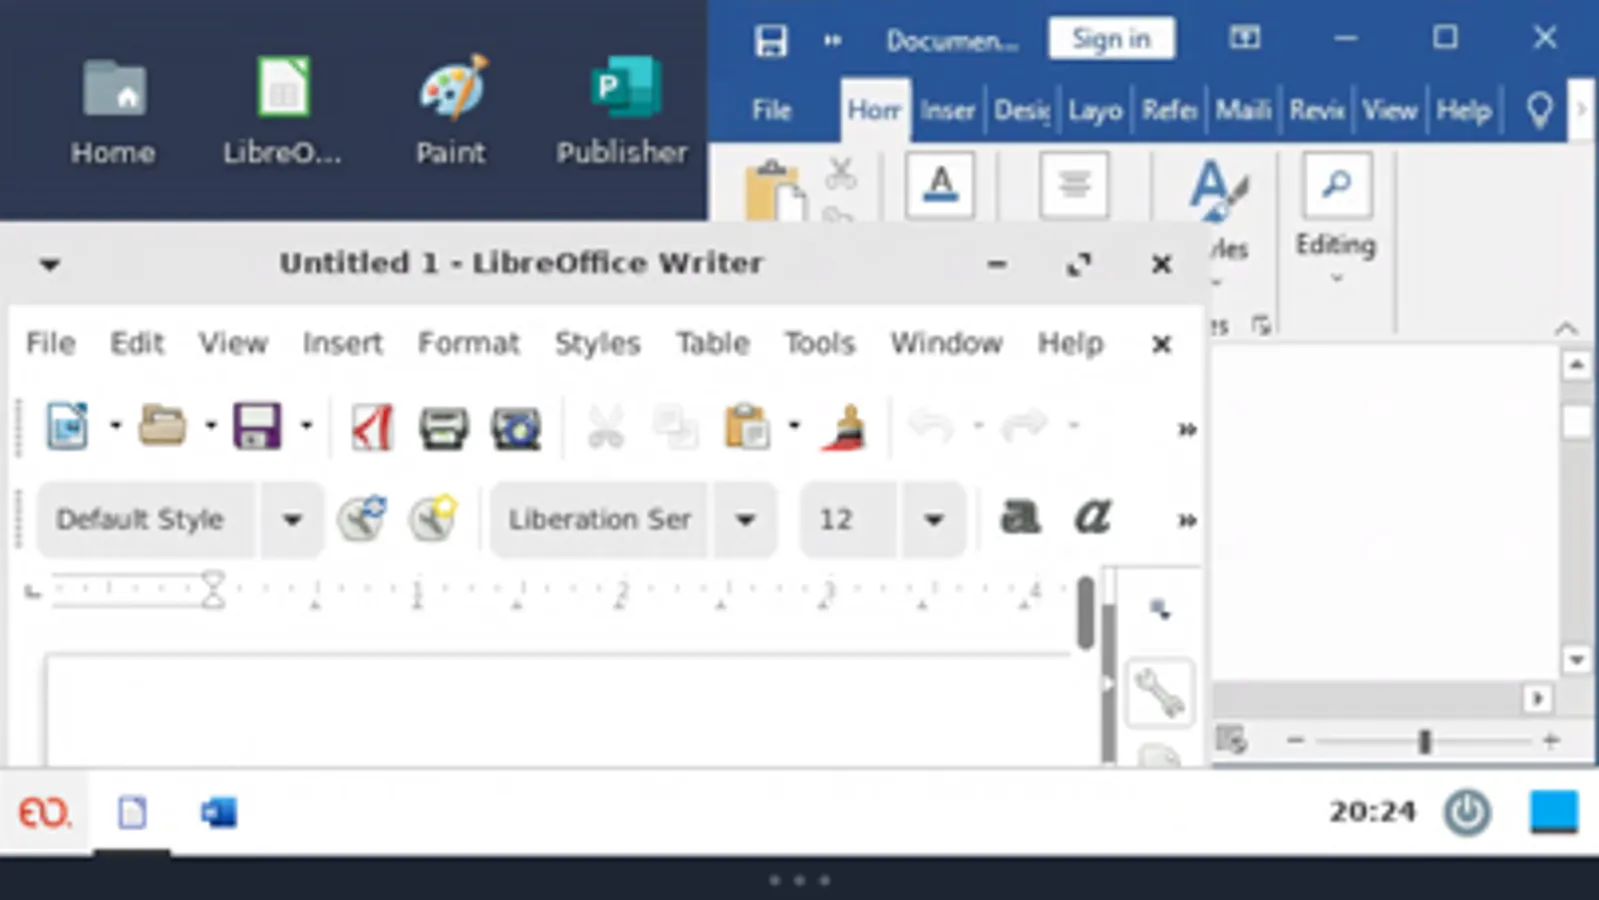Image resolution: width=1599 pixels, height=900 pixels.
Task: Open the Styles menu in Writer
Action: coord(597,343)
